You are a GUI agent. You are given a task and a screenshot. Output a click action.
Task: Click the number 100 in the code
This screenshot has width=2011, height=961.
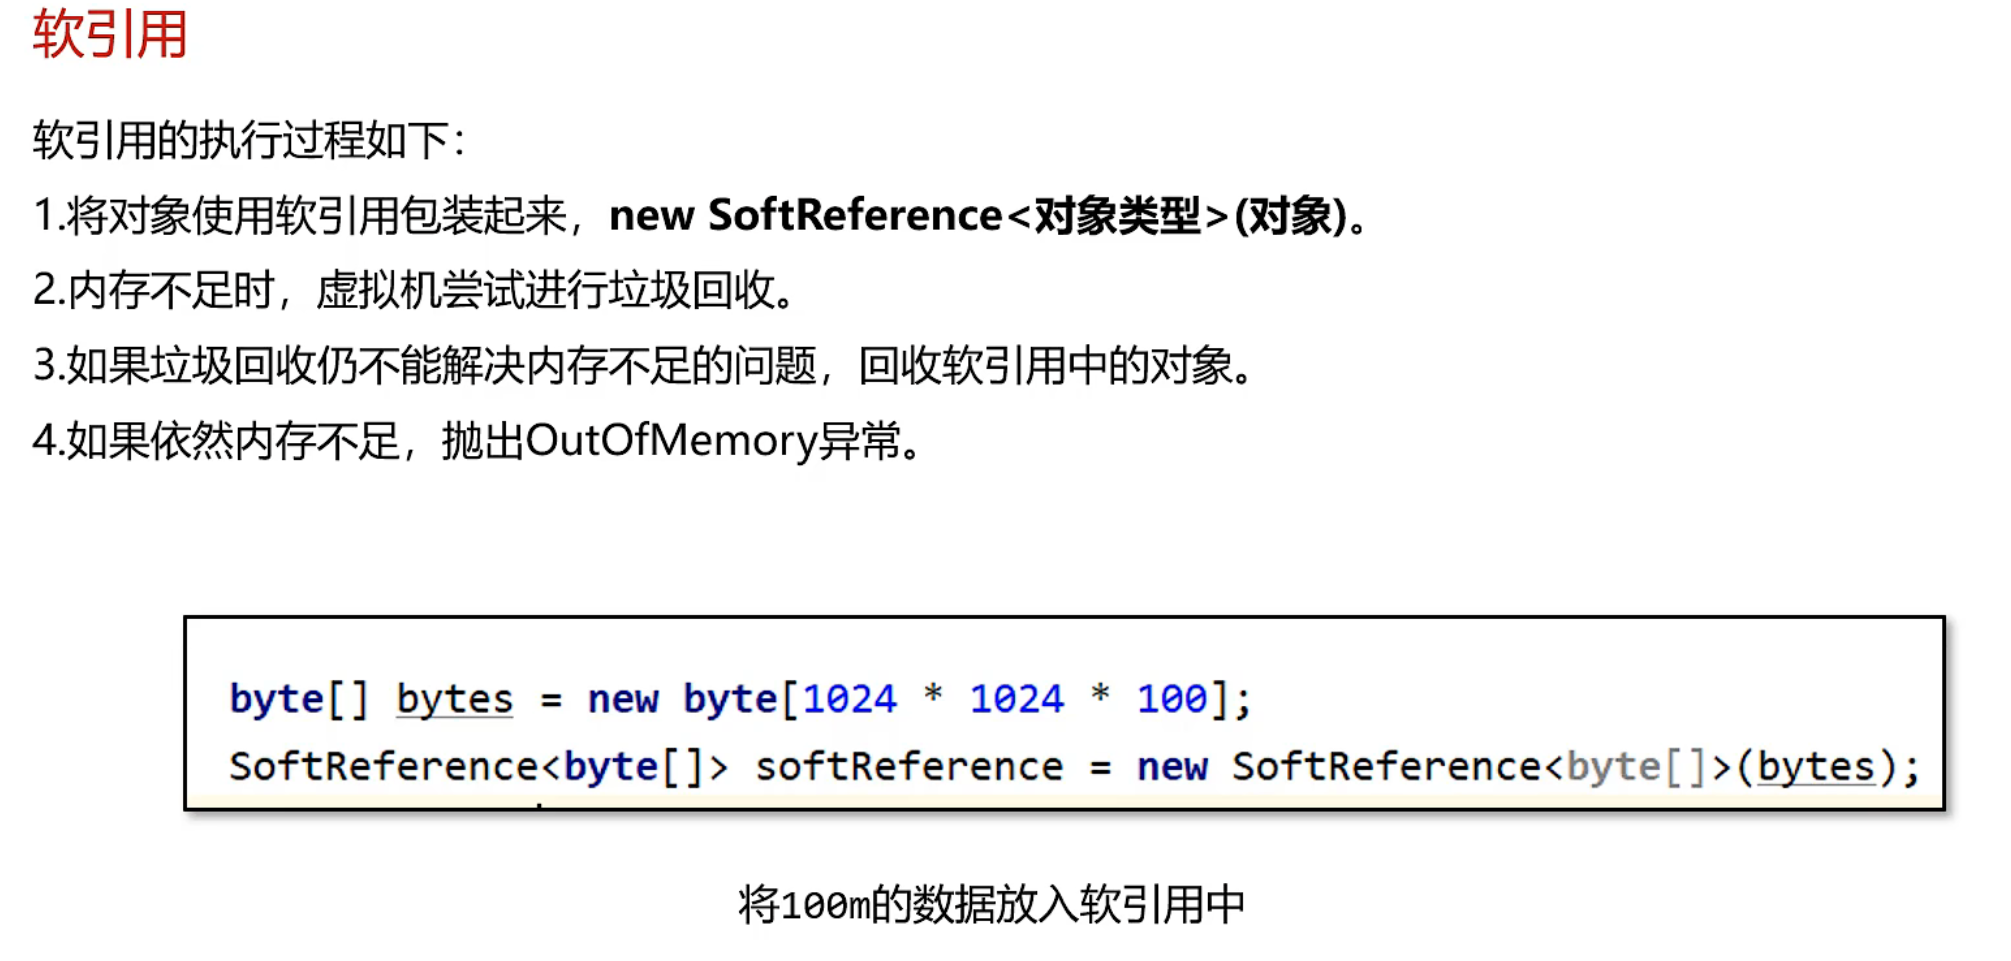coord(1171,699)
